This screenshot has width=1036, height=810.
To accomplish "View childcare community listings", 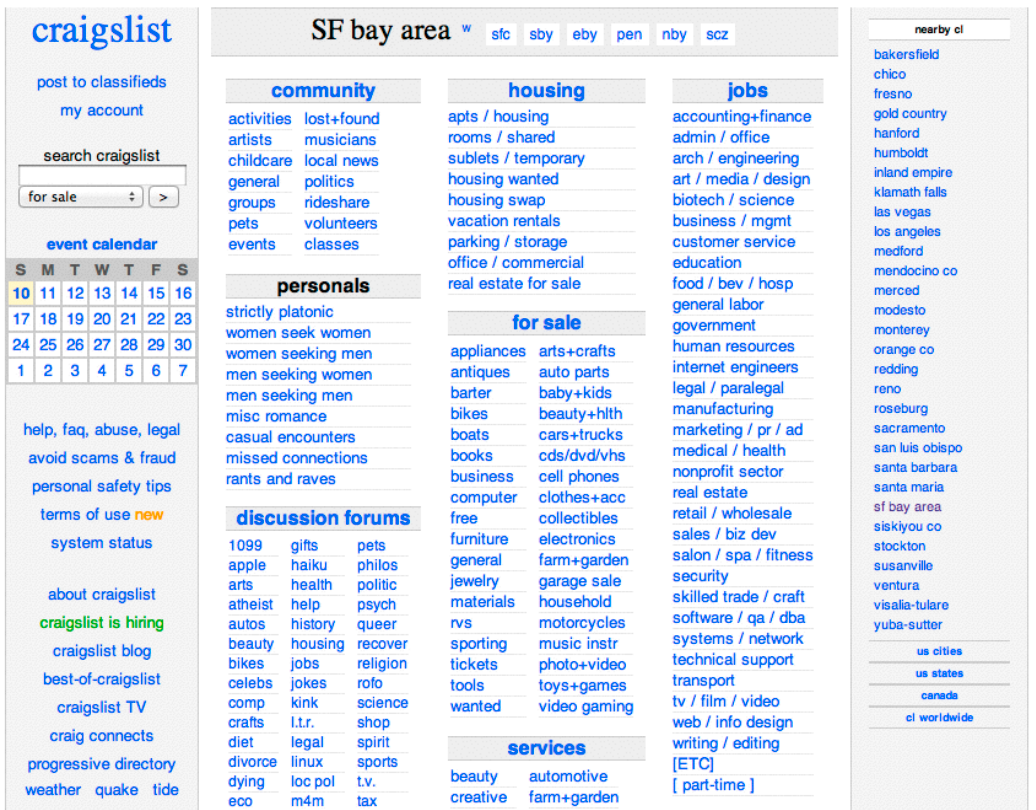I will click(x=260, y=161).
